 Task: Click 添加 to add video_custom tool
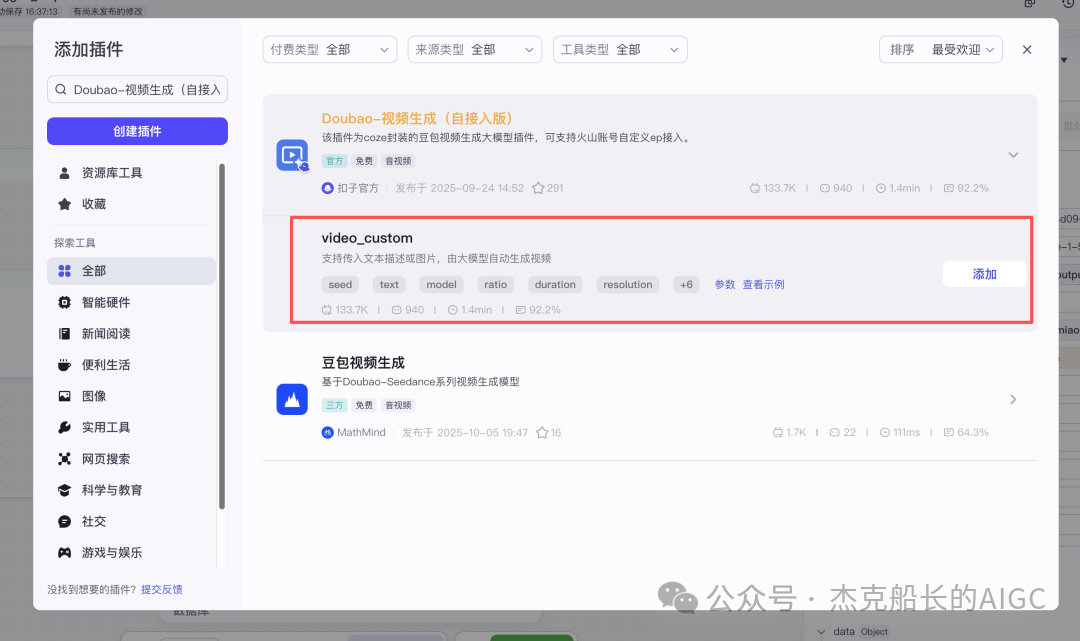[984, 274]
